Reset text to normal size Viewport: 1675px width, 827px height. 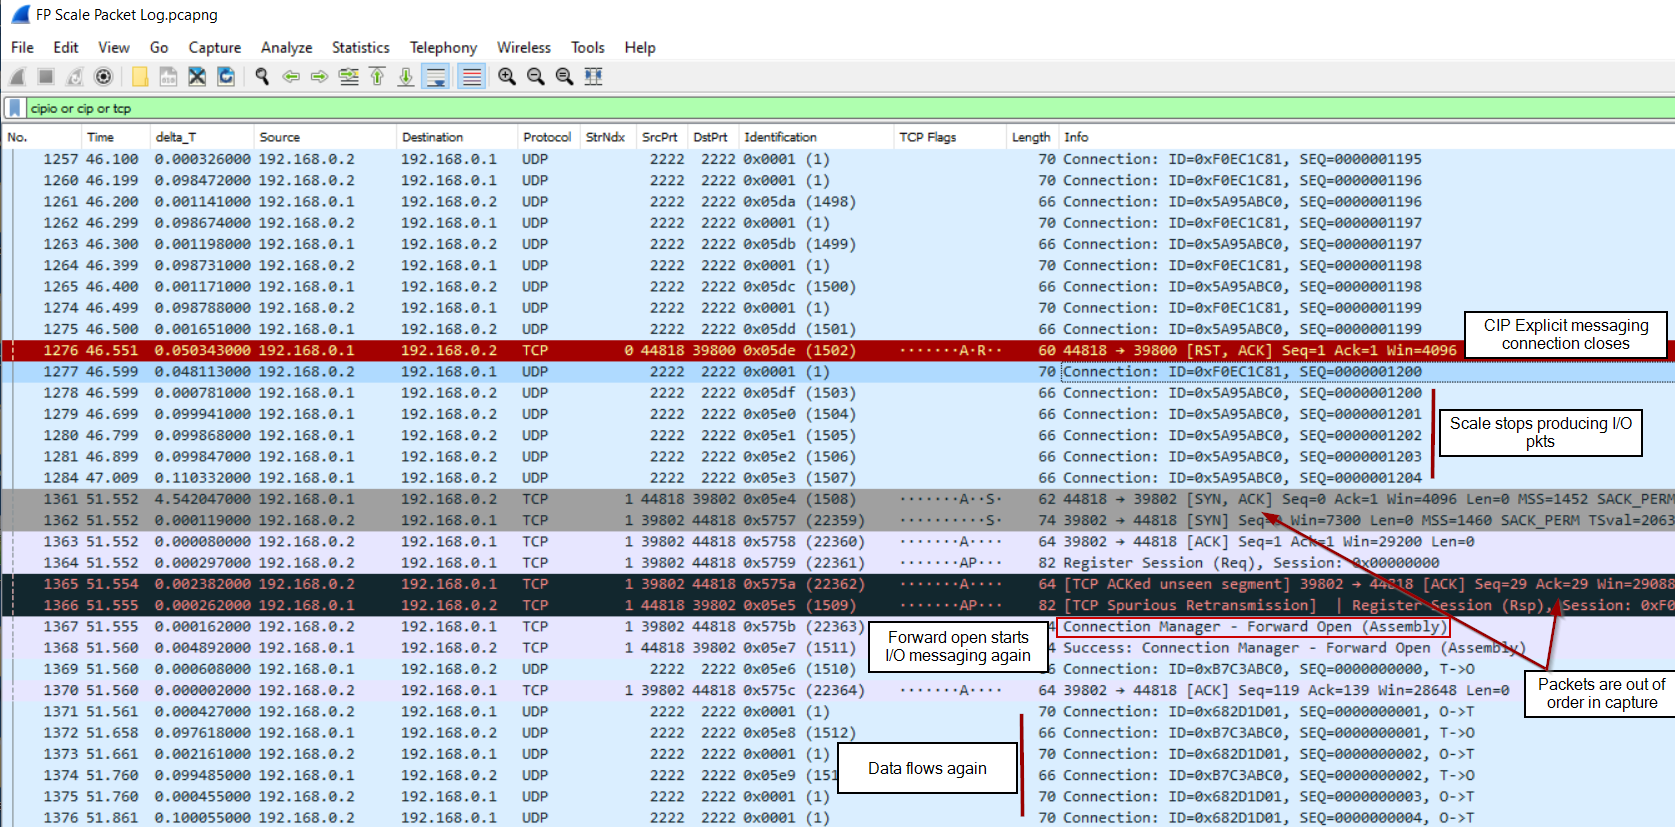click(x=564, y=76)
